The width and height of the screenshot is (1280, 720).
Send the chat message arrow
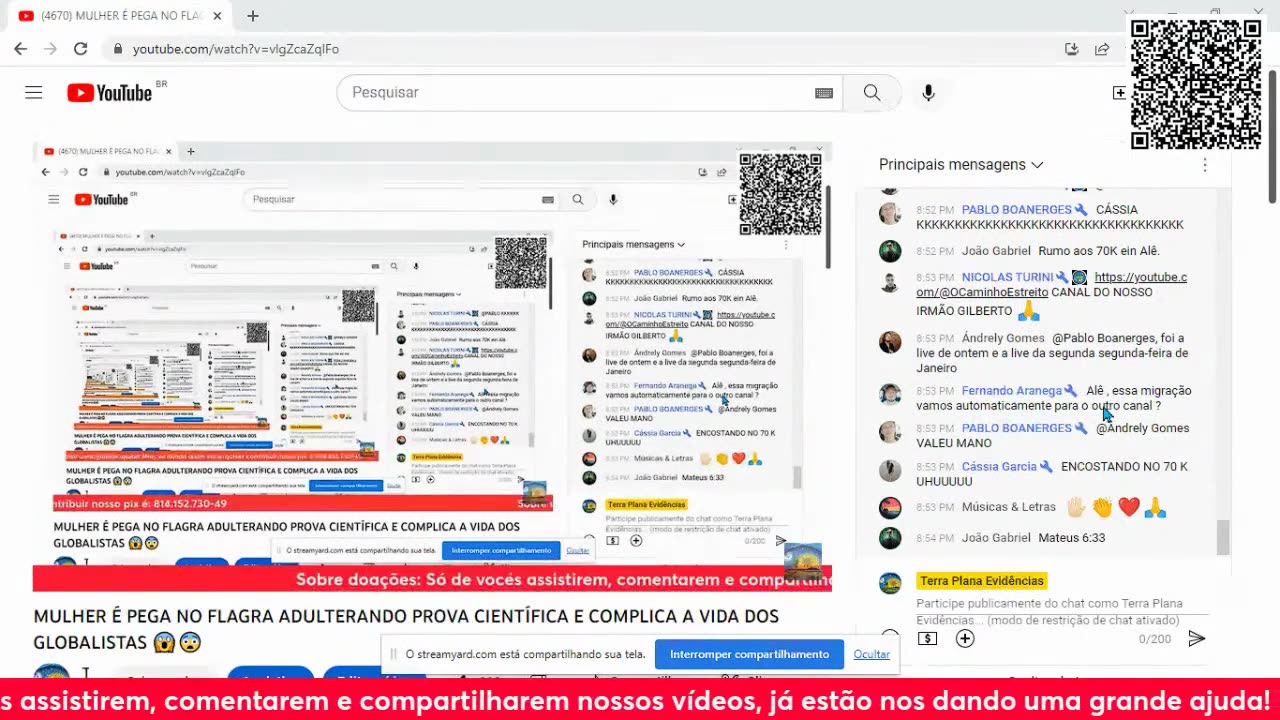coord(1197,638)
